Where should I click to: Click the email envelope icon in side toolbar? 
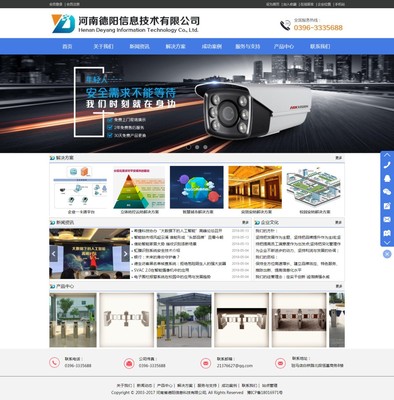pyautogui.click(x=387, y=219)
